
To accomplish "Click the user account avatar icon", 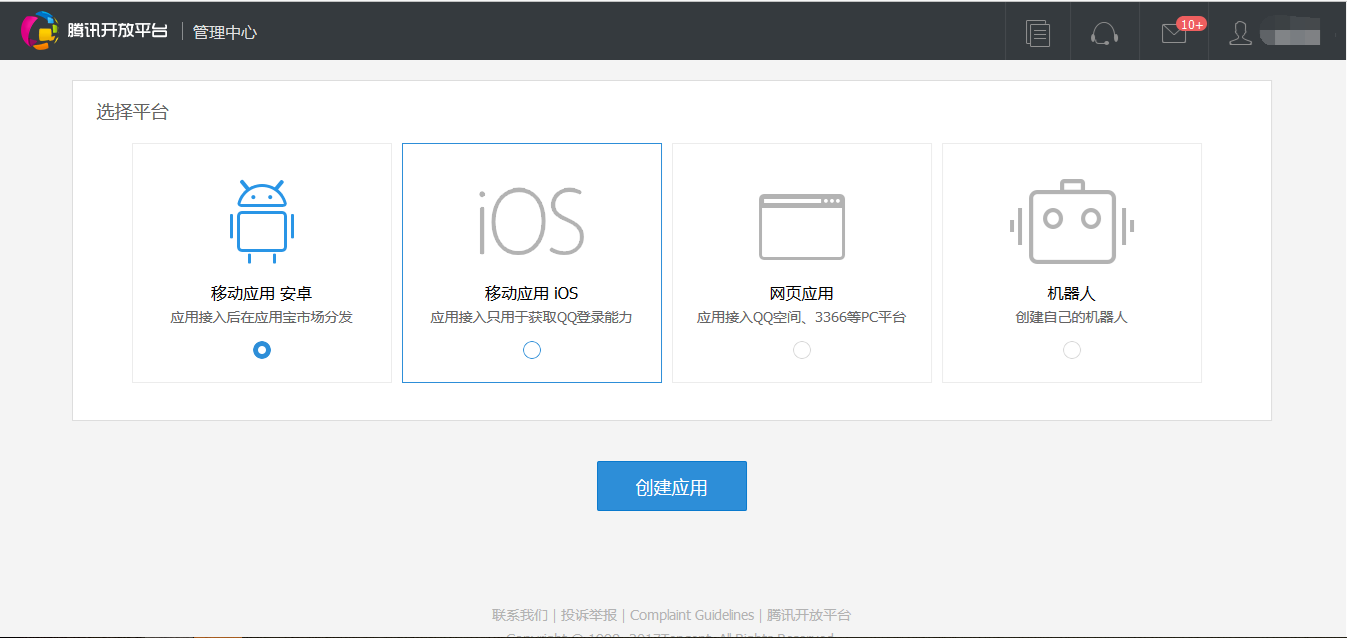I will [x=1240, y=33].
